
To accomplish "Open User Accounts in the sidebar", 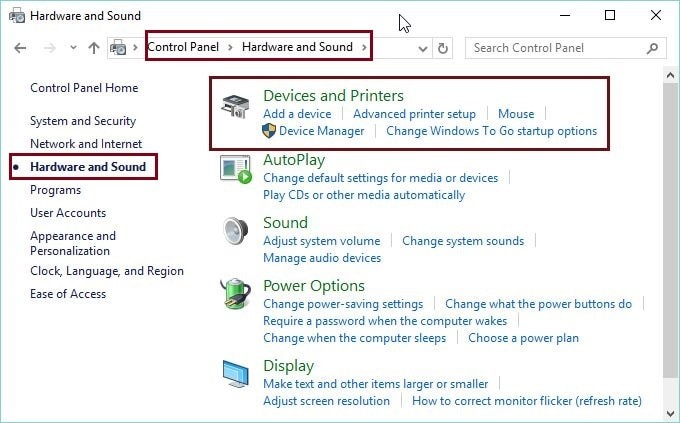I will pos(68,213).
